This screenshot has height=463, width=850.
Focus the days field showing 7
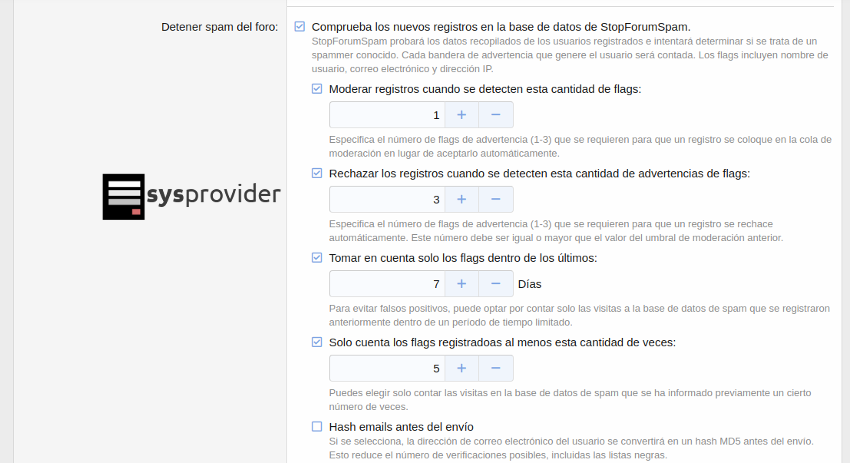tap(386, 284)
